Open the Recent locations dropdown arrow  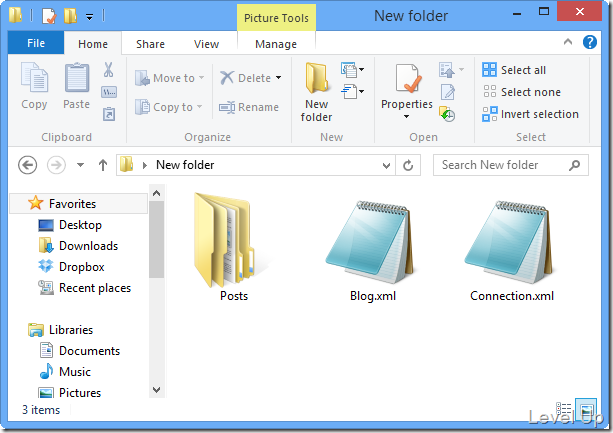pyautogui.click(x=80, y=165)
